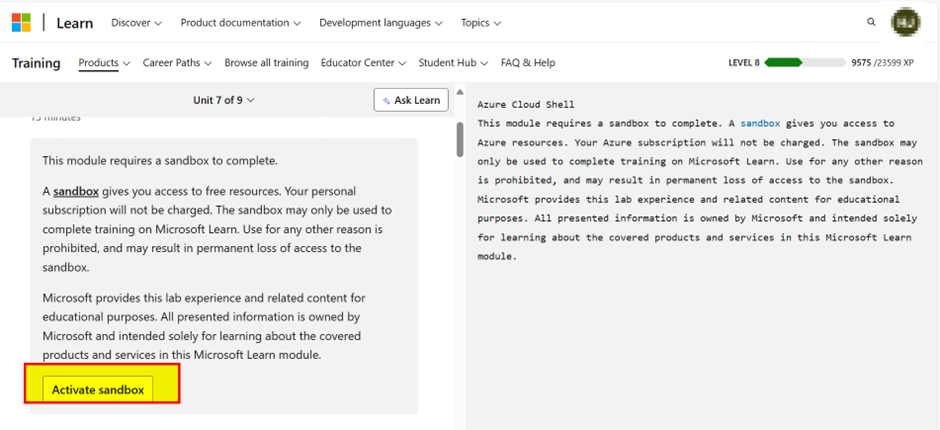The height and width of the screenshot is (430, 940).
Task: Expand the Product documentation menu
Action: tap(240, 23)
